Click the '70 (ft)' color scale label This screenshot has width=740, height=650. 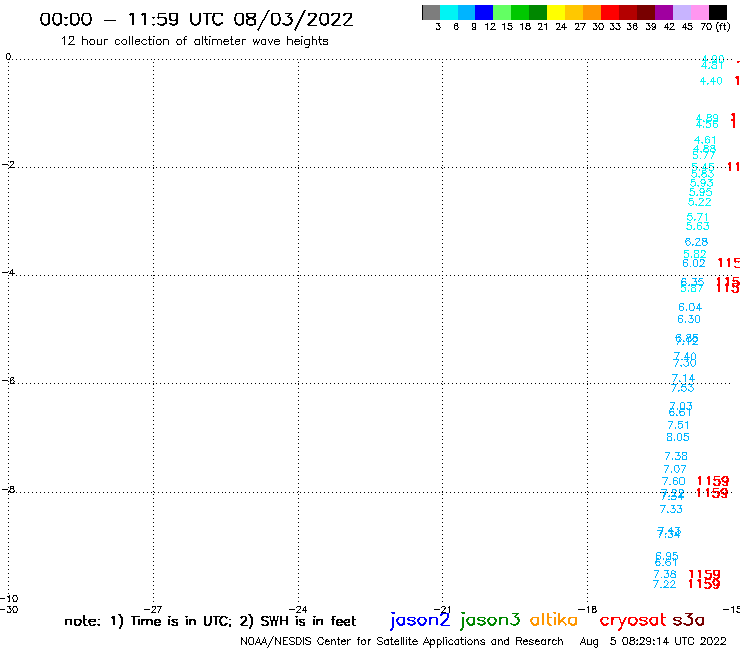(x=715, y=27)
